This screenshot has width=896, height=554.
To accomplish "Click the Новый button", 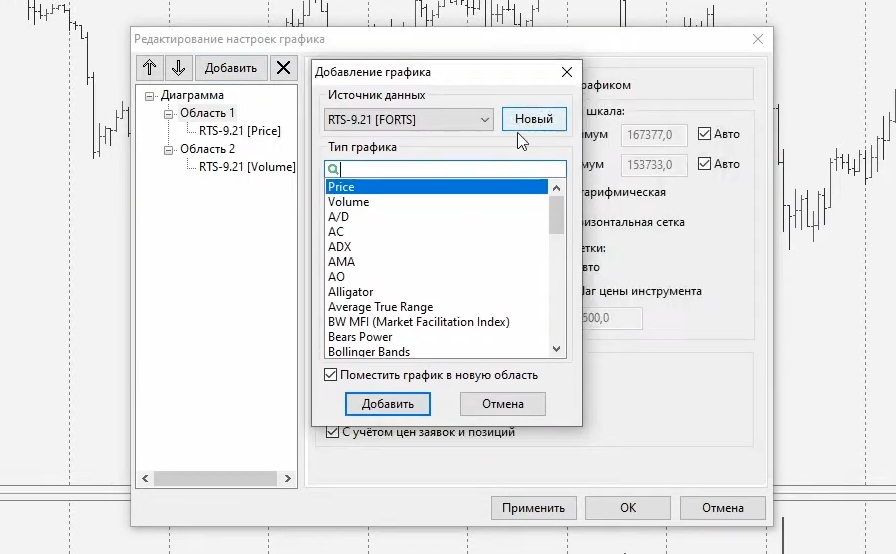I will point(533,119).
